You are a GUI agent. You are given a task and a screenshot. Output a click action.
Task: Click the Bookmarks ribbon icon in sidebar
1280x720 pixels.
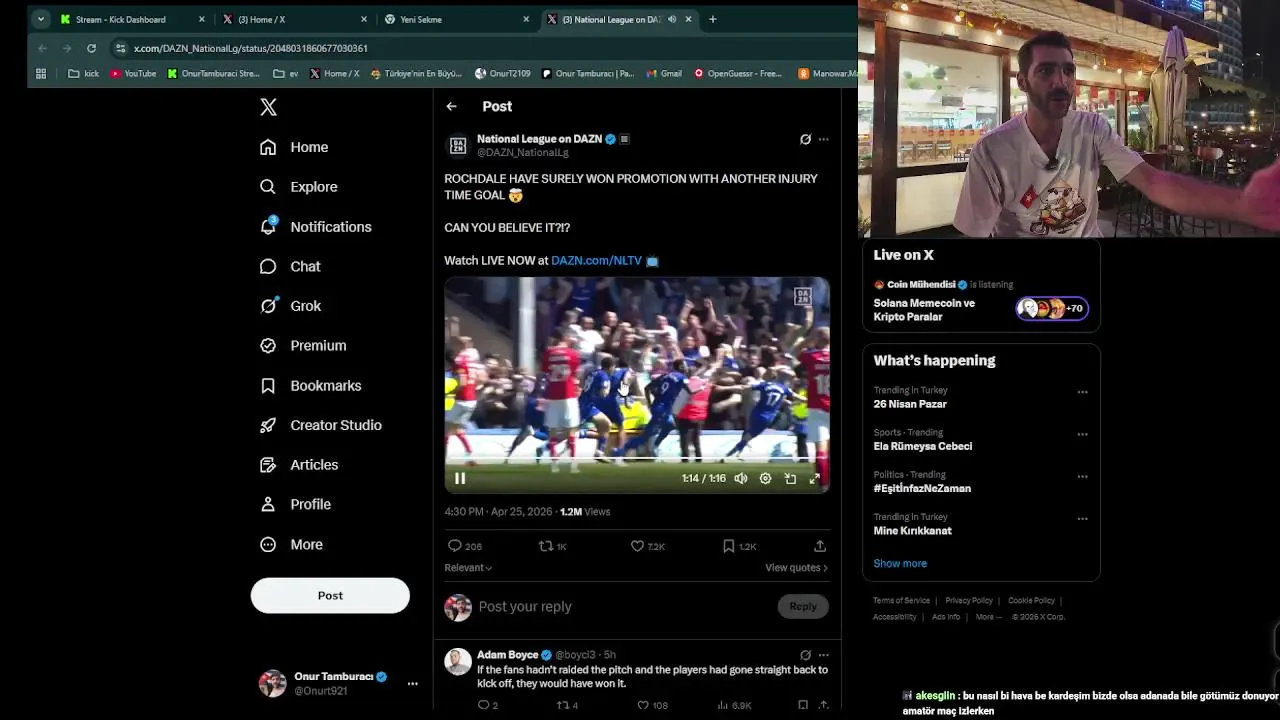268,386
